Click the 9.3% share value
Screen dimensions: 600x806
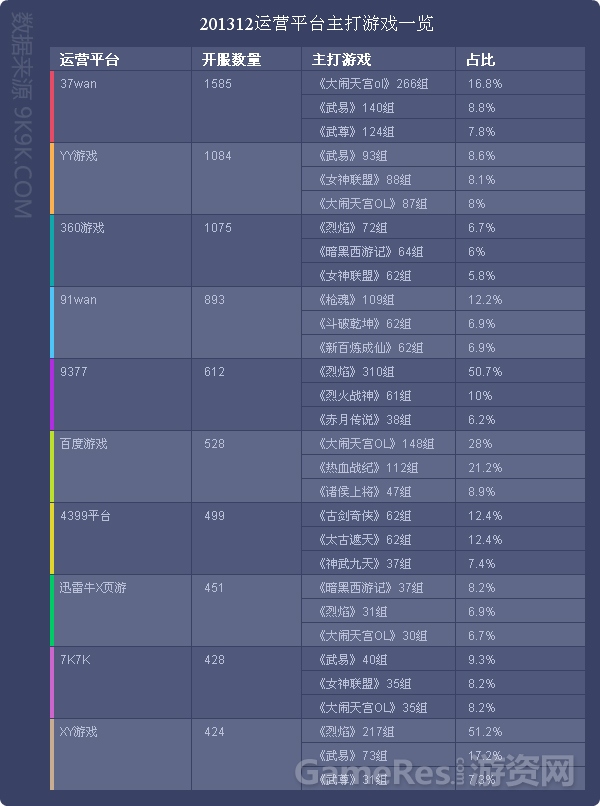482,660
